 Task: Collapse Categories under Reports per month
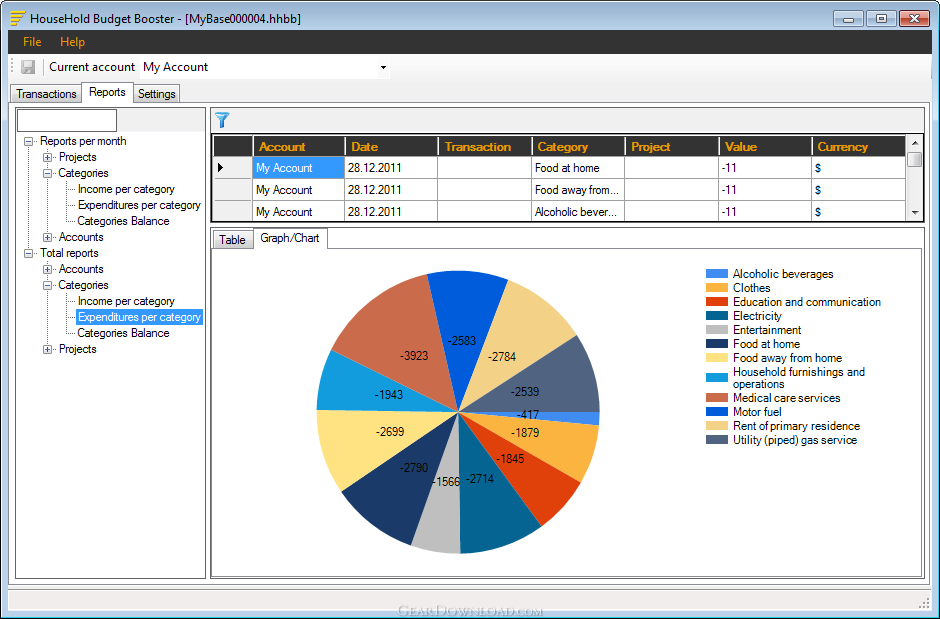click(47, 174)
